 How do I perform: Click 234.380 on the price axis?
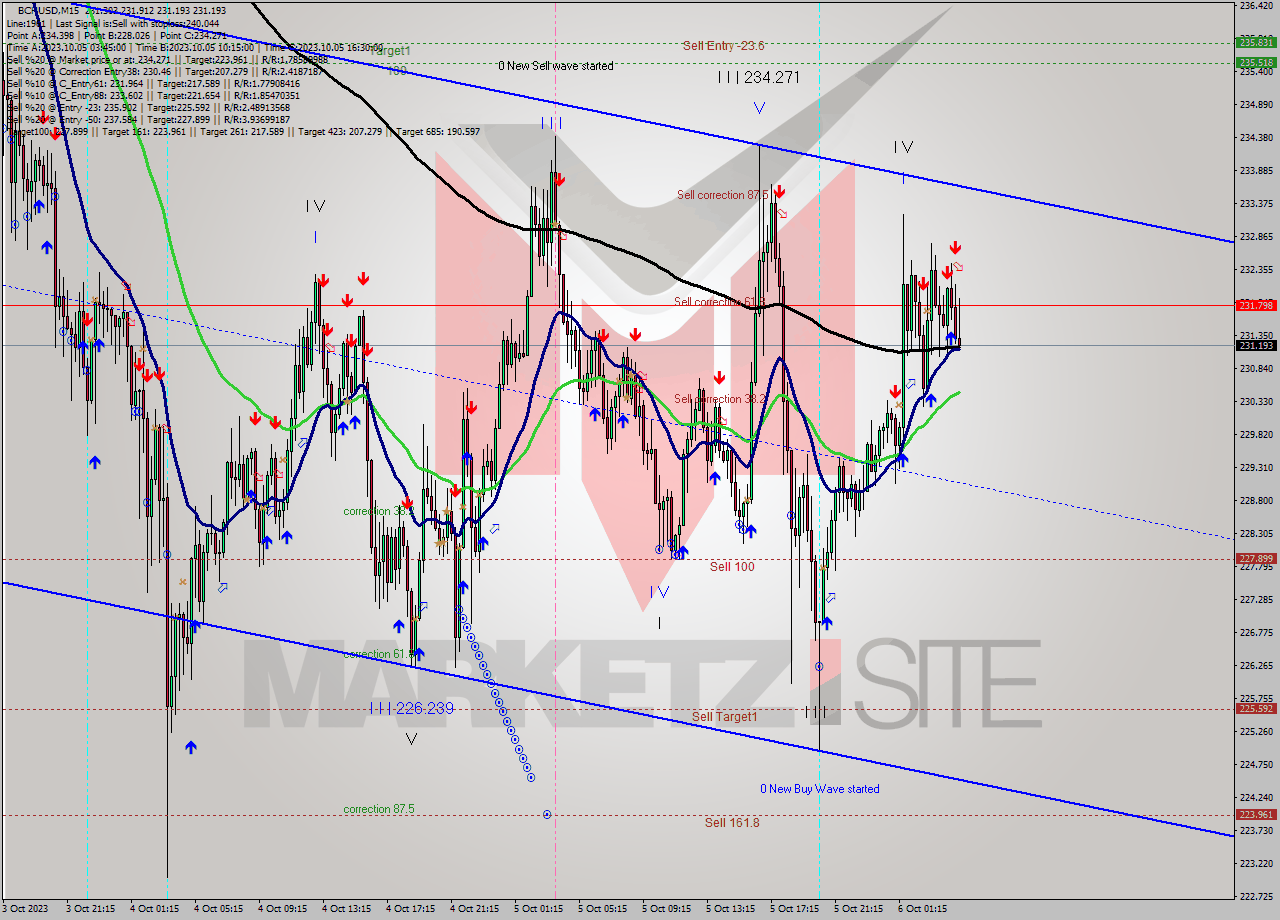click(x=1255, y=137)
